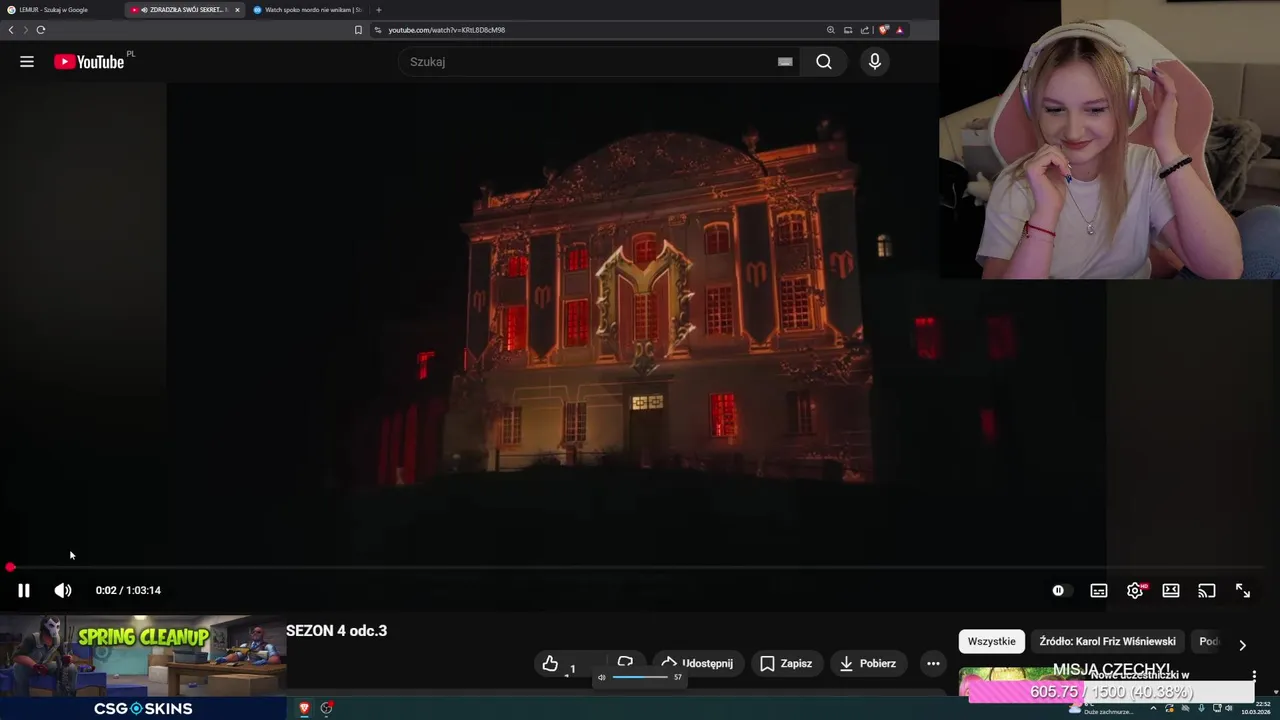Click the magnifier search button
Viewport: 1280px width, 720px height.
pos(823,62)
